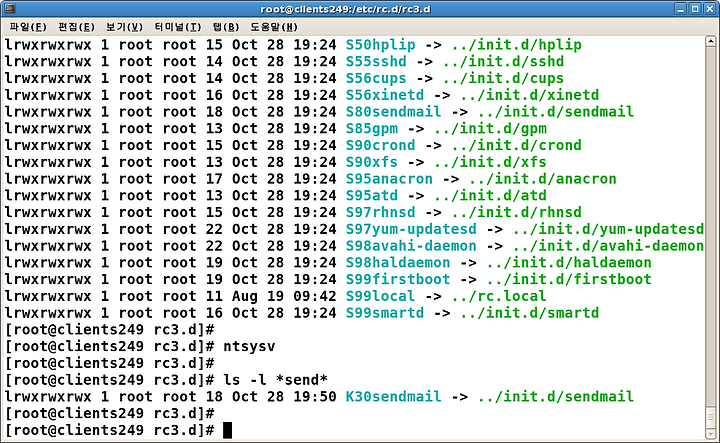The height and width of the screenshot is (443, 720).
Task: Click the ../init.d/haldaemon target path
Action: click(569, 263)
